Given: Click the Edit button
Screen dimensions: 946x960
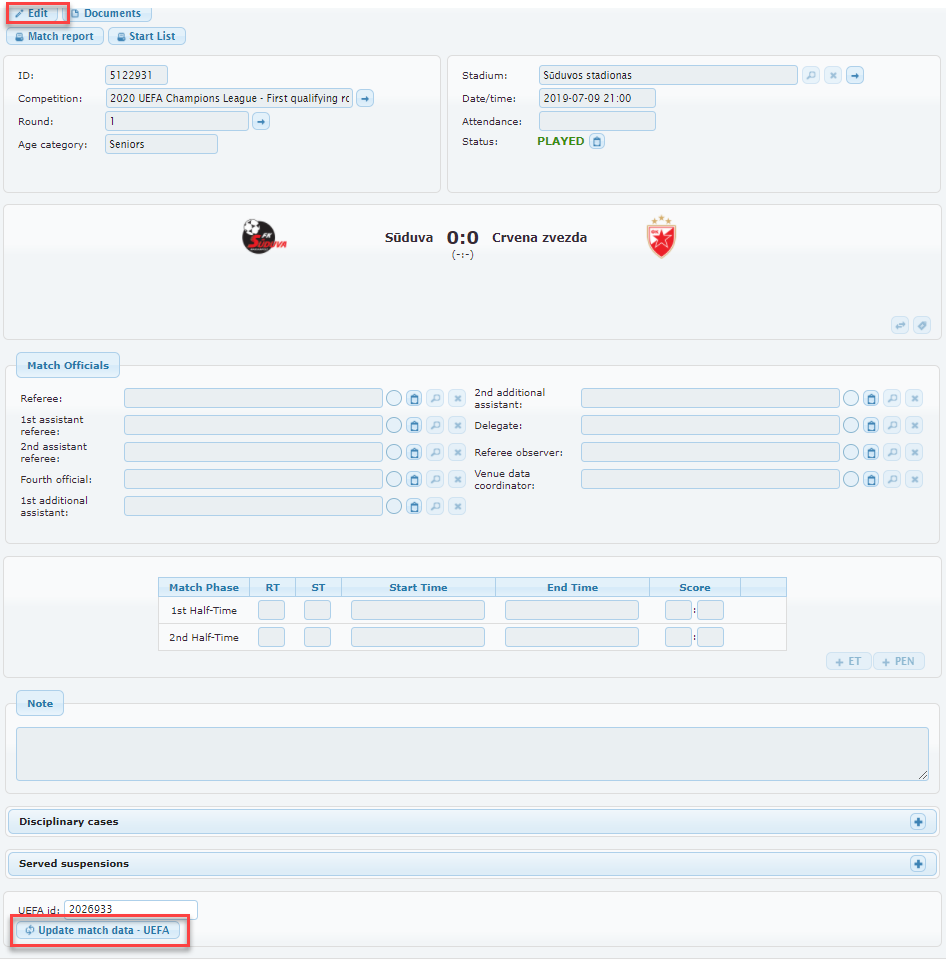Looking at the screenshot, I should [x=31, y=14].
